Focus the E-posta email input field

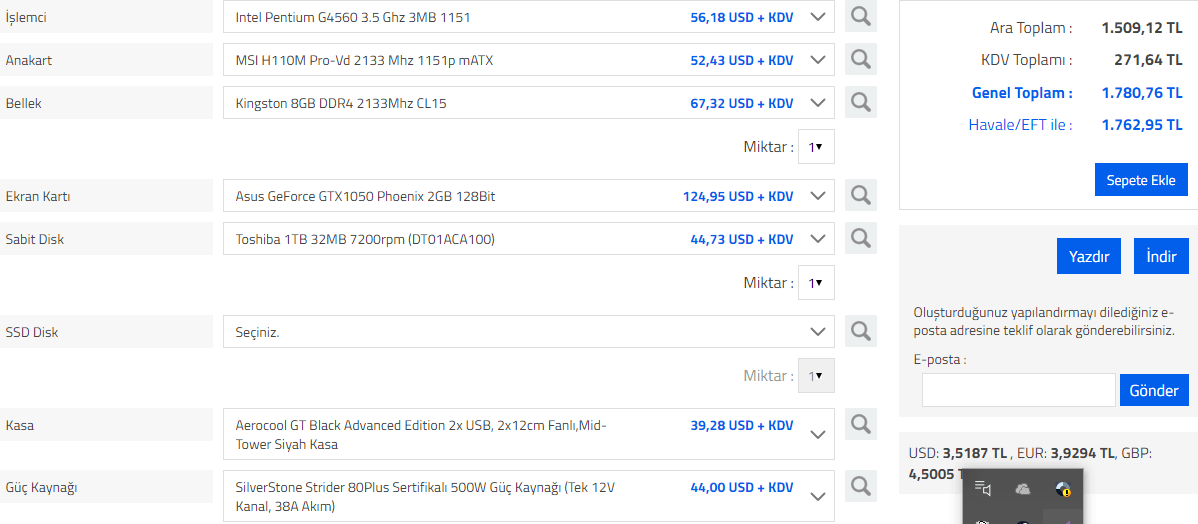[x=1018, y=390]
